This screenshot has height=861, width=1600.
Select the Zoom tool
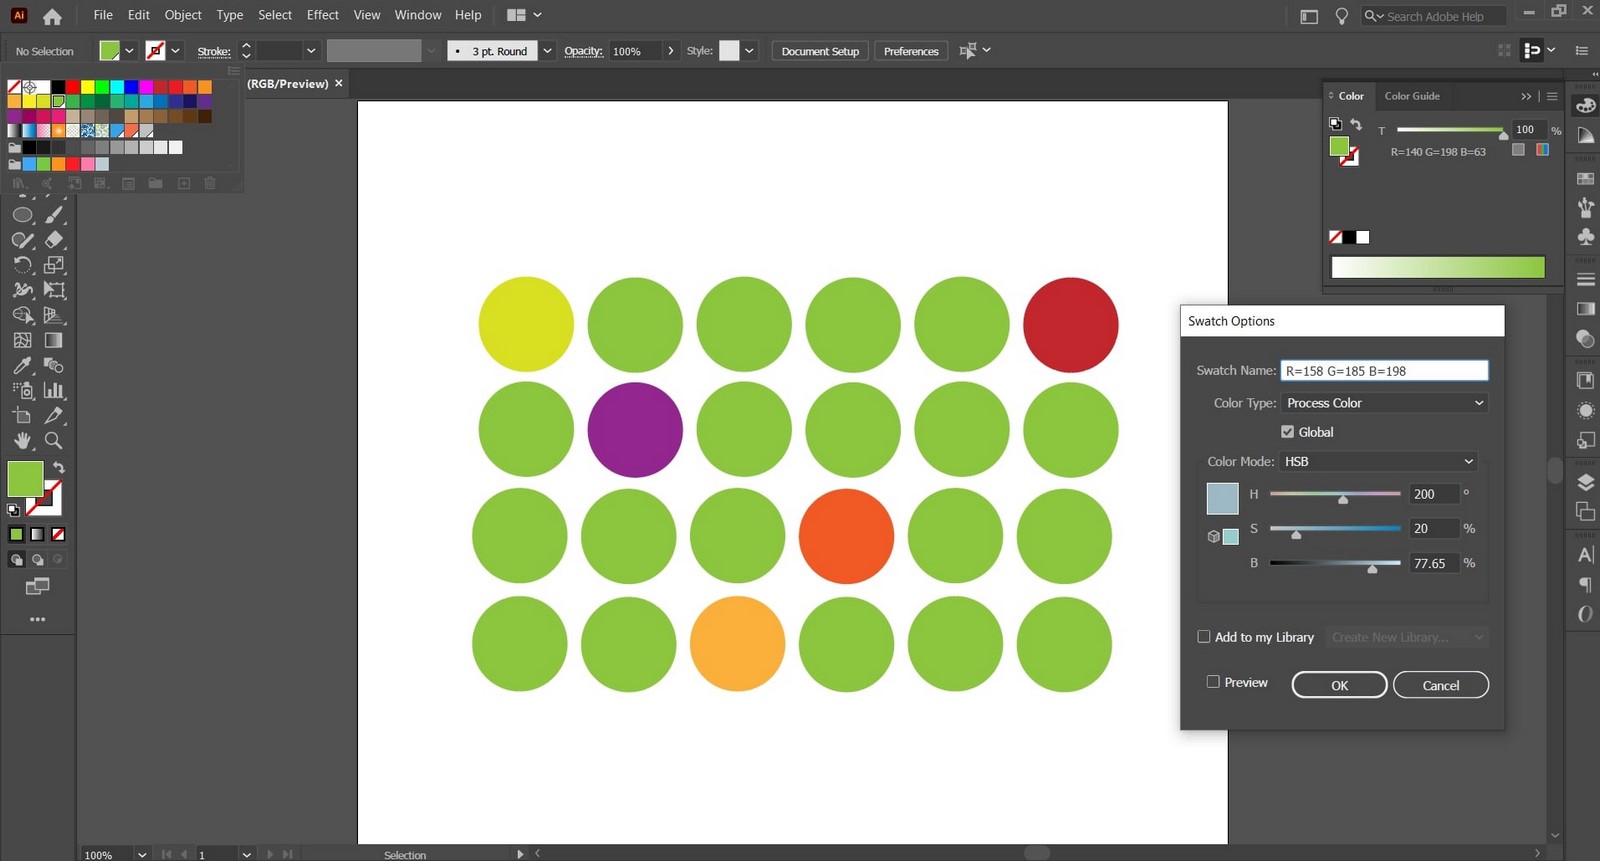tap(54, 440)
